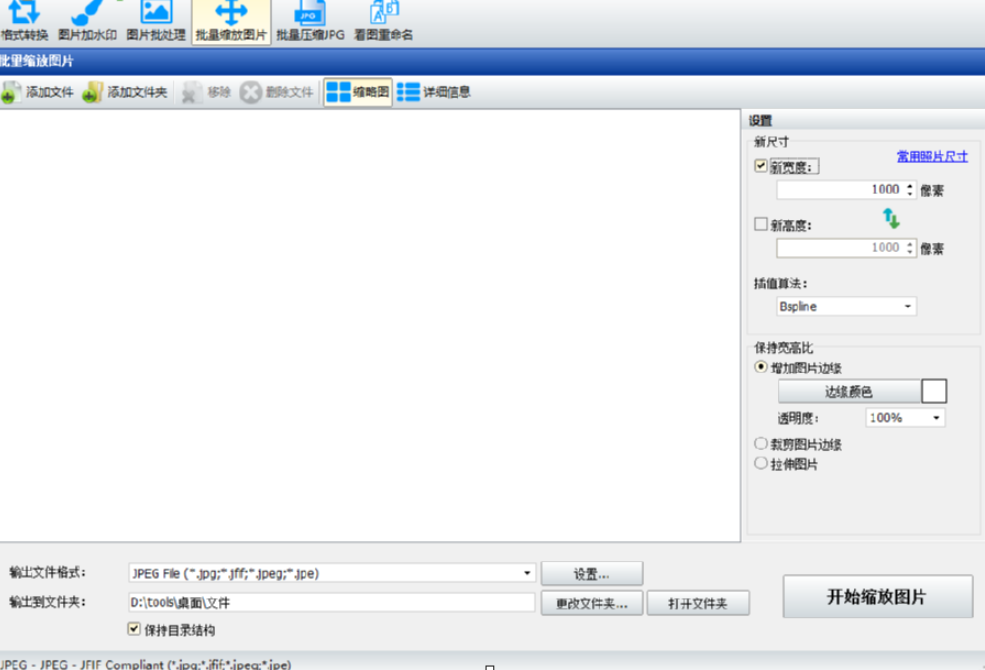Click the new width spinner arrows
The image size is (985, 670).
click(x=910, y=190)
